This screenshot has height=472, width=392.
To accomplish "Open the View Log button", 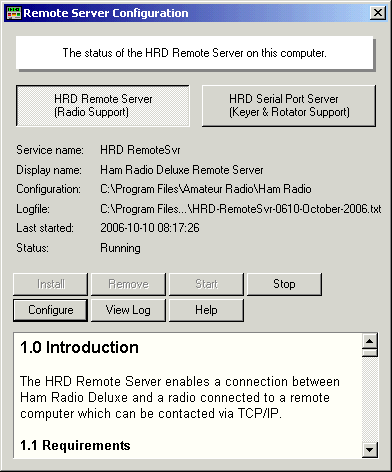I will tap(128, 310).
